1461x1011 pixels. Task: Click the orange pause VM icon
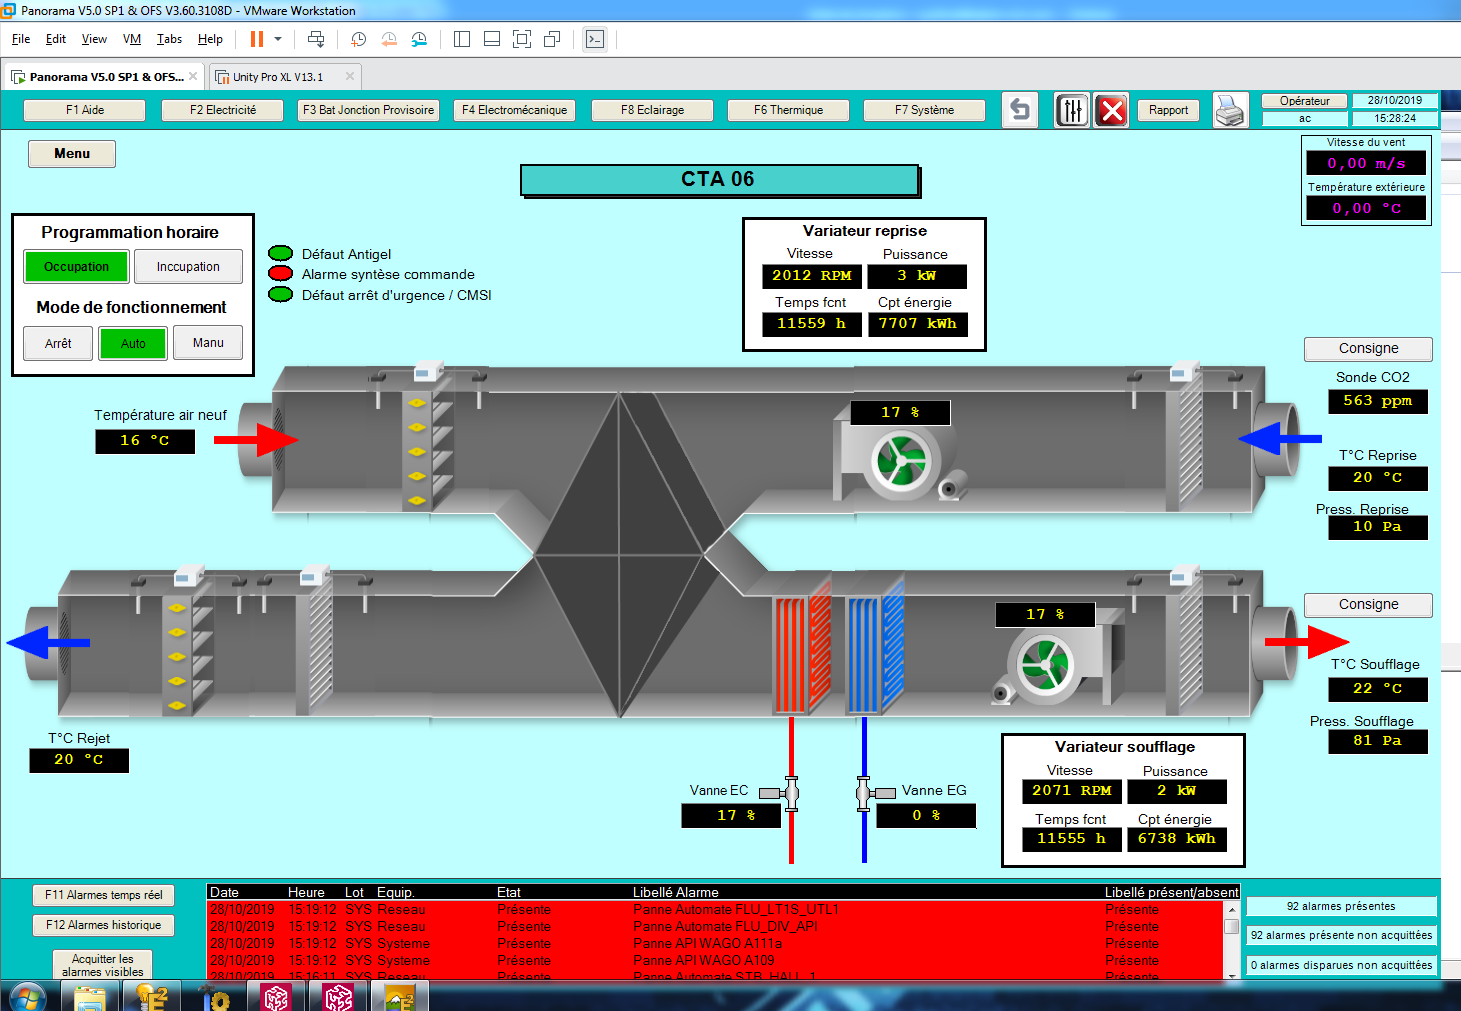pos(257,39)
